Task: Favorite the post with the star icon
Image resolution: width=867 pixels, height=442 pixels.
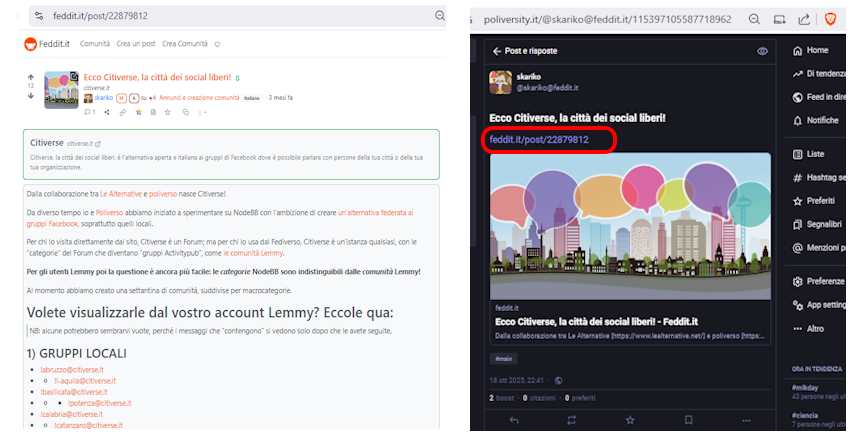Action: (x=630, y=420)
